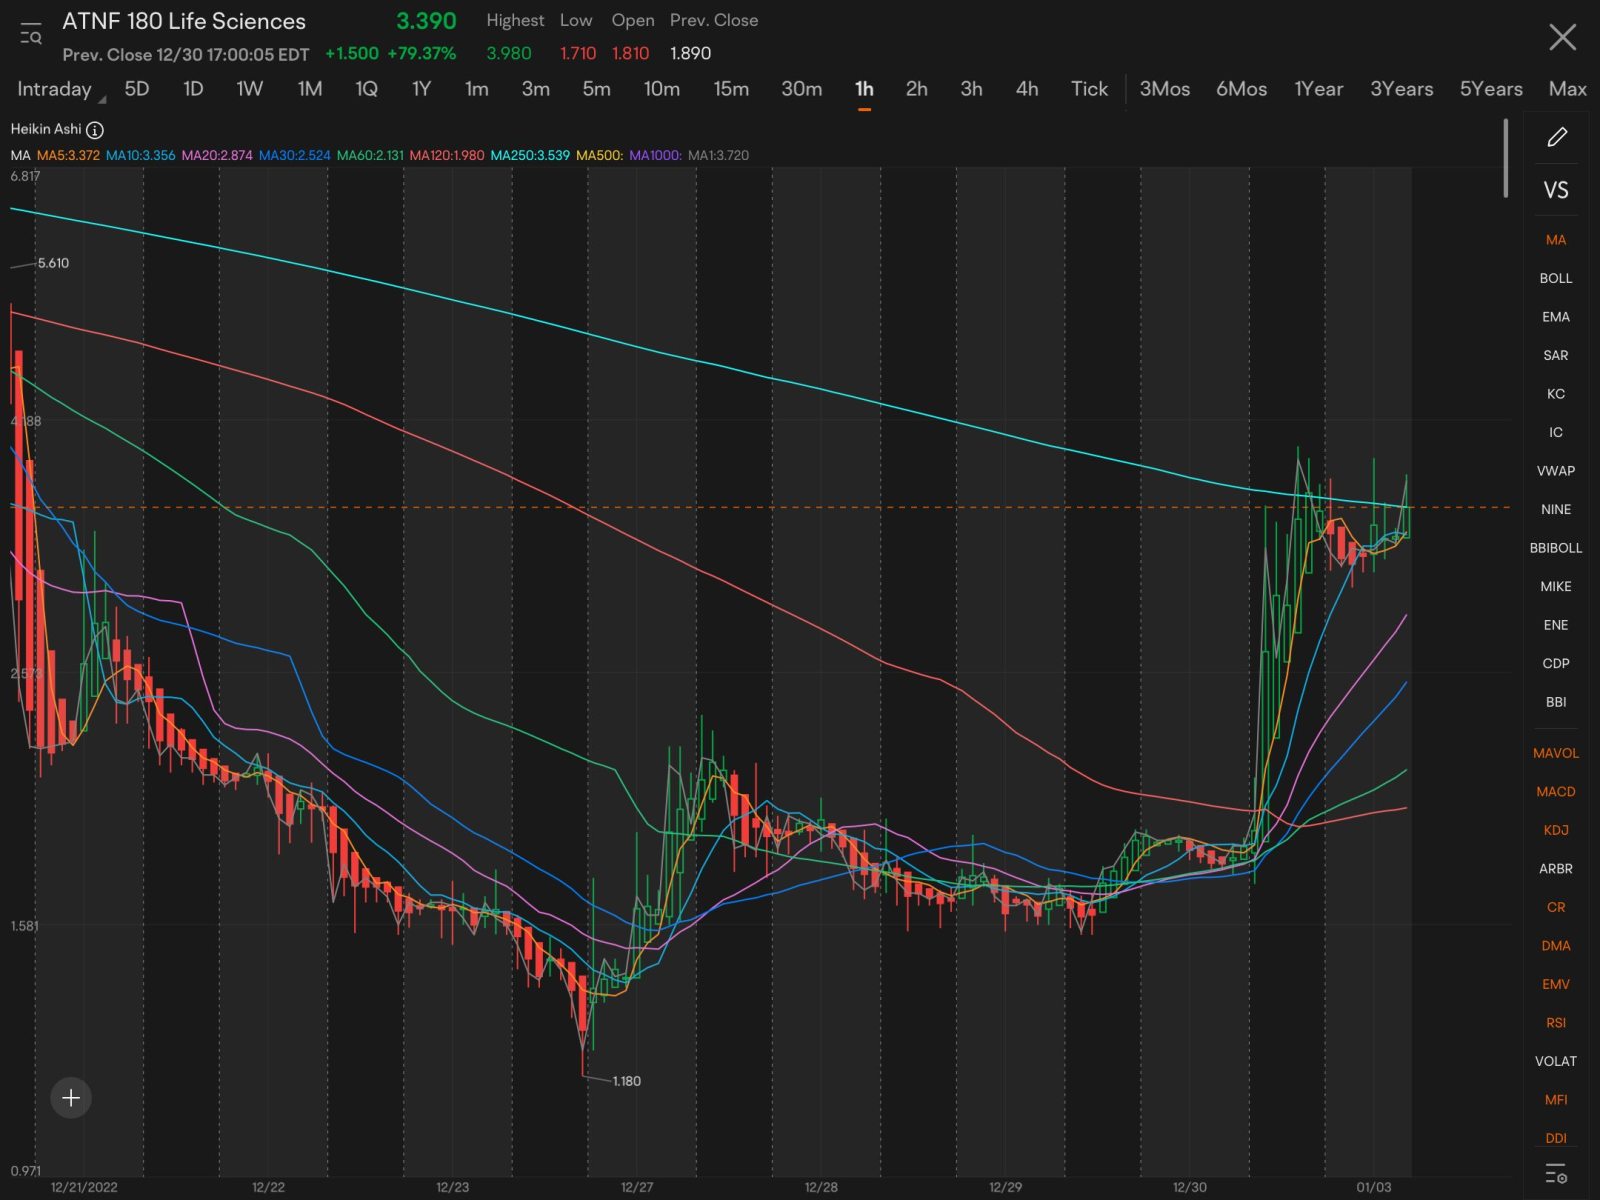This screenshot has width=1600, height=1200.
Task: Switch to Tick view
Action: [x=1090, y=89]
